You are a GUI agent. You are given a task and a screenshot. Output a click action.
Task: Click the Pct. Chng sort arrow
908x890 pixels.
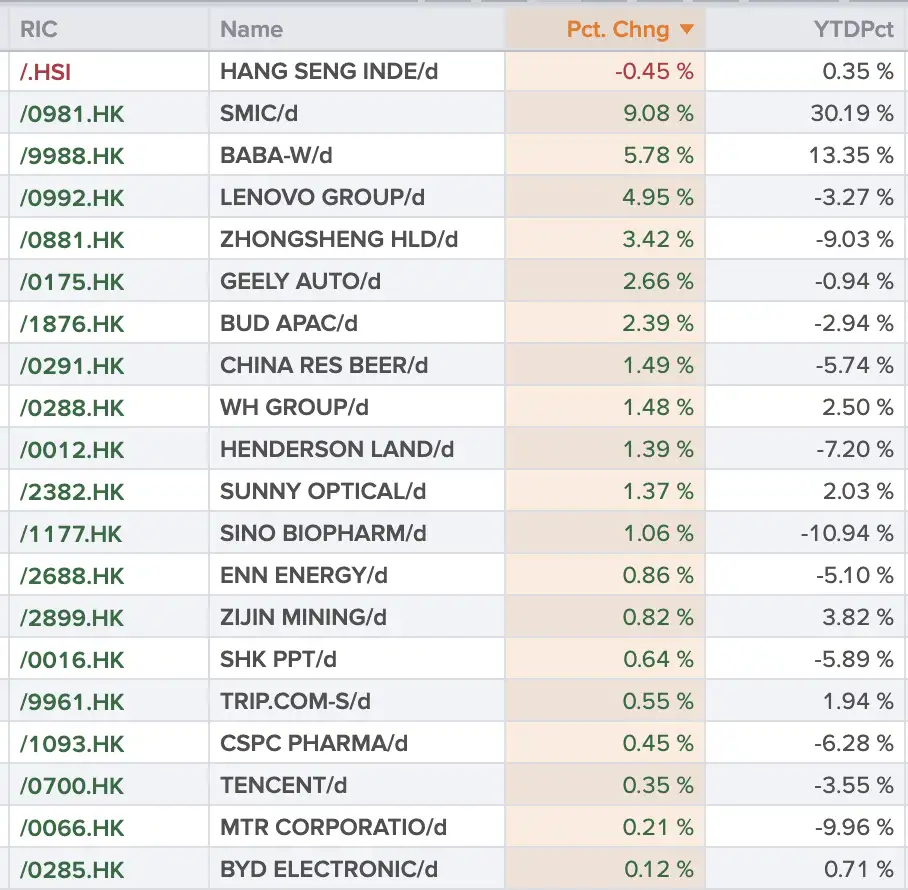coord(686,29)
